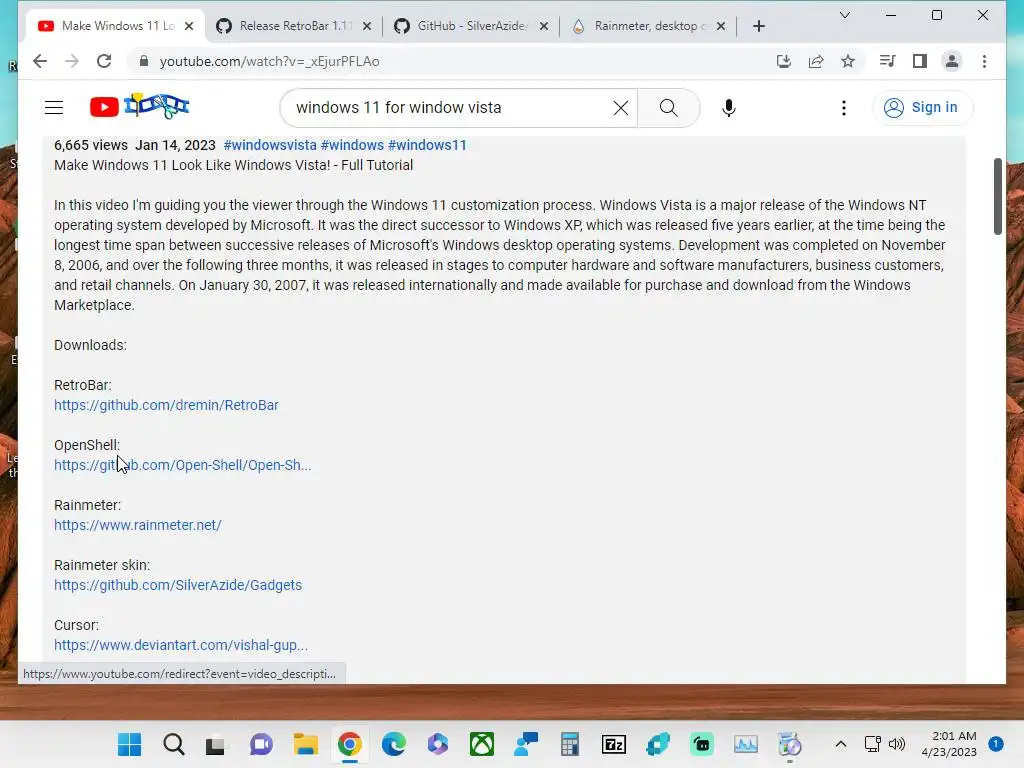Close the GitHub - SilverAzide tab
Viewport: 1024px width, 768px height.
pyautogui.click(x=544, y=26)
